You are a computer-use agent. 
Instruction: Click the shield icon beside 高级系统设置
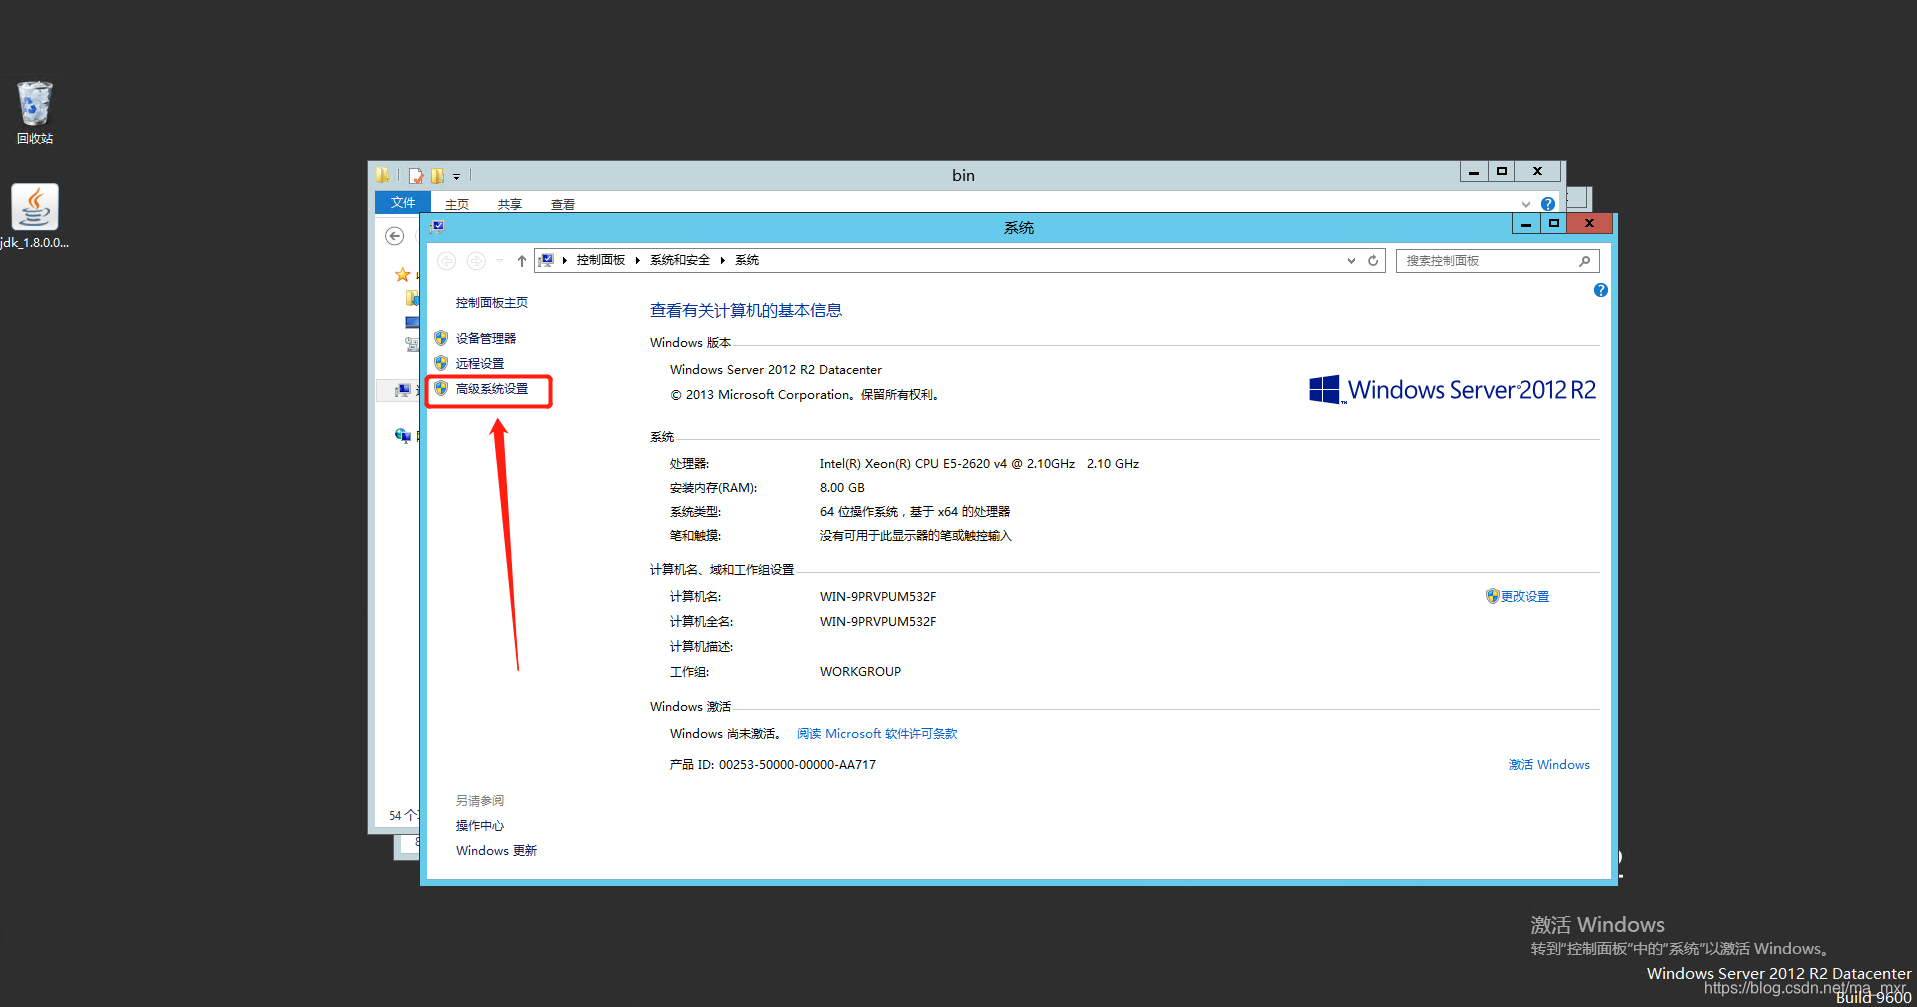441,388
